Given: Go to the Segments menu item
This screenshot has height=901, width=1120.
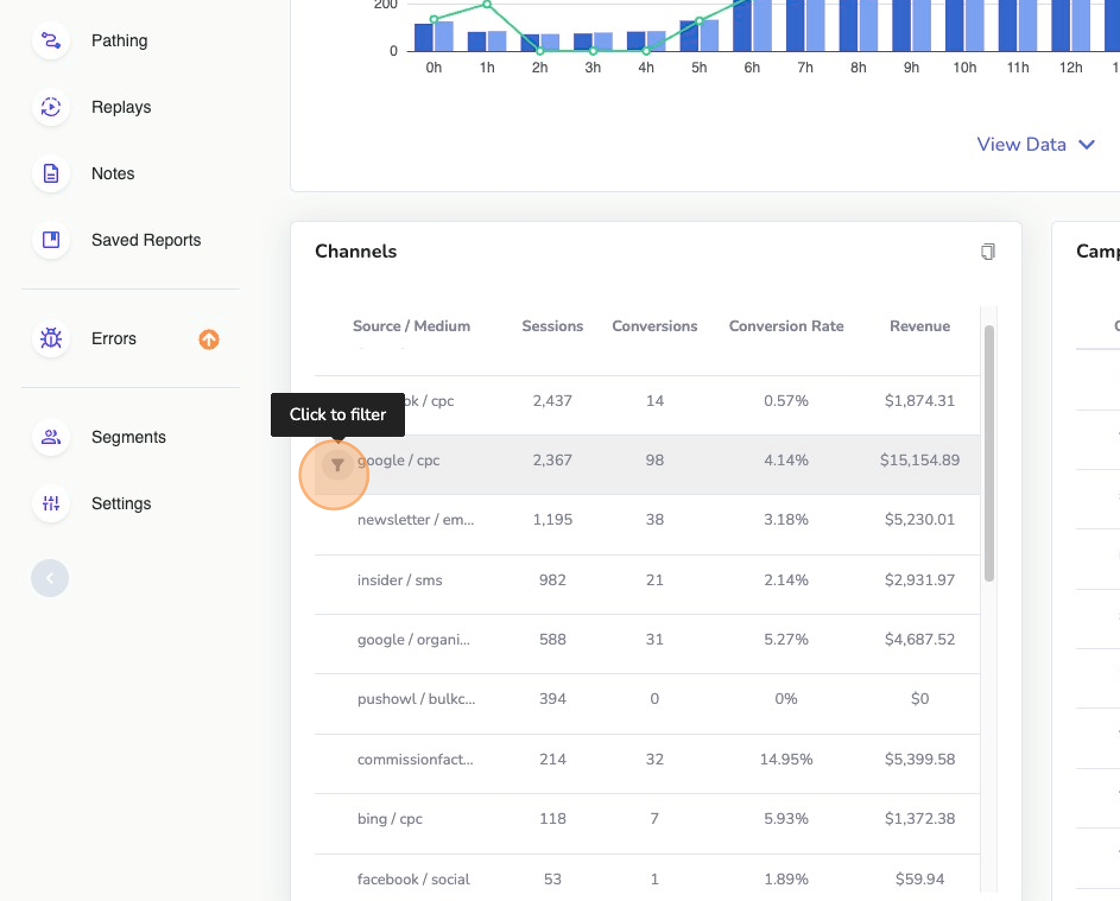Looking at the screenshot, I should click(x=128, y=437).
